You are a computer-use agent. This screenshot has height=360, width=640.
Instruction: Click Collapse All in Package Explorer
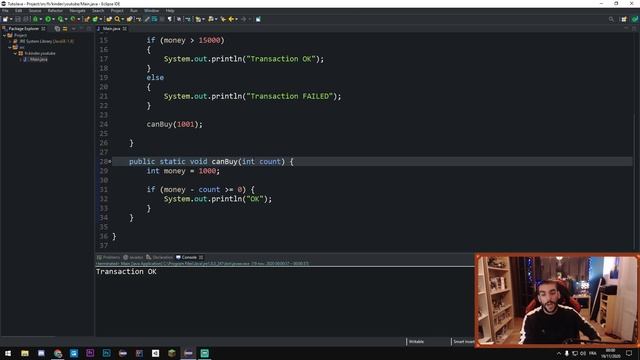coord(58,29)
